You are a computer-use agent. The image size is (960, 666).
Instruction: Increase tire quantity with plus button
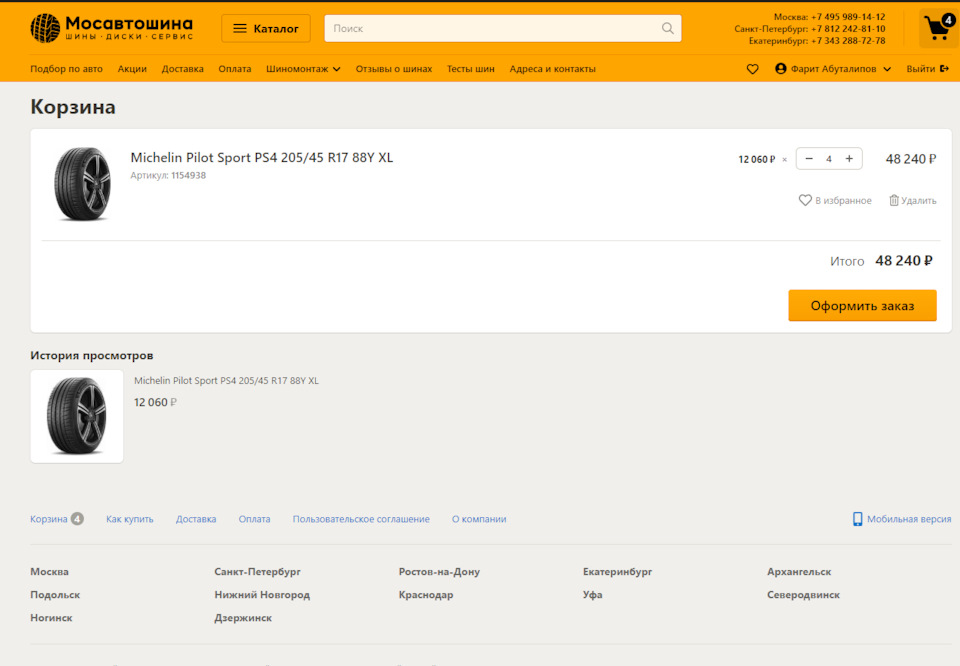tap(849, 159)
